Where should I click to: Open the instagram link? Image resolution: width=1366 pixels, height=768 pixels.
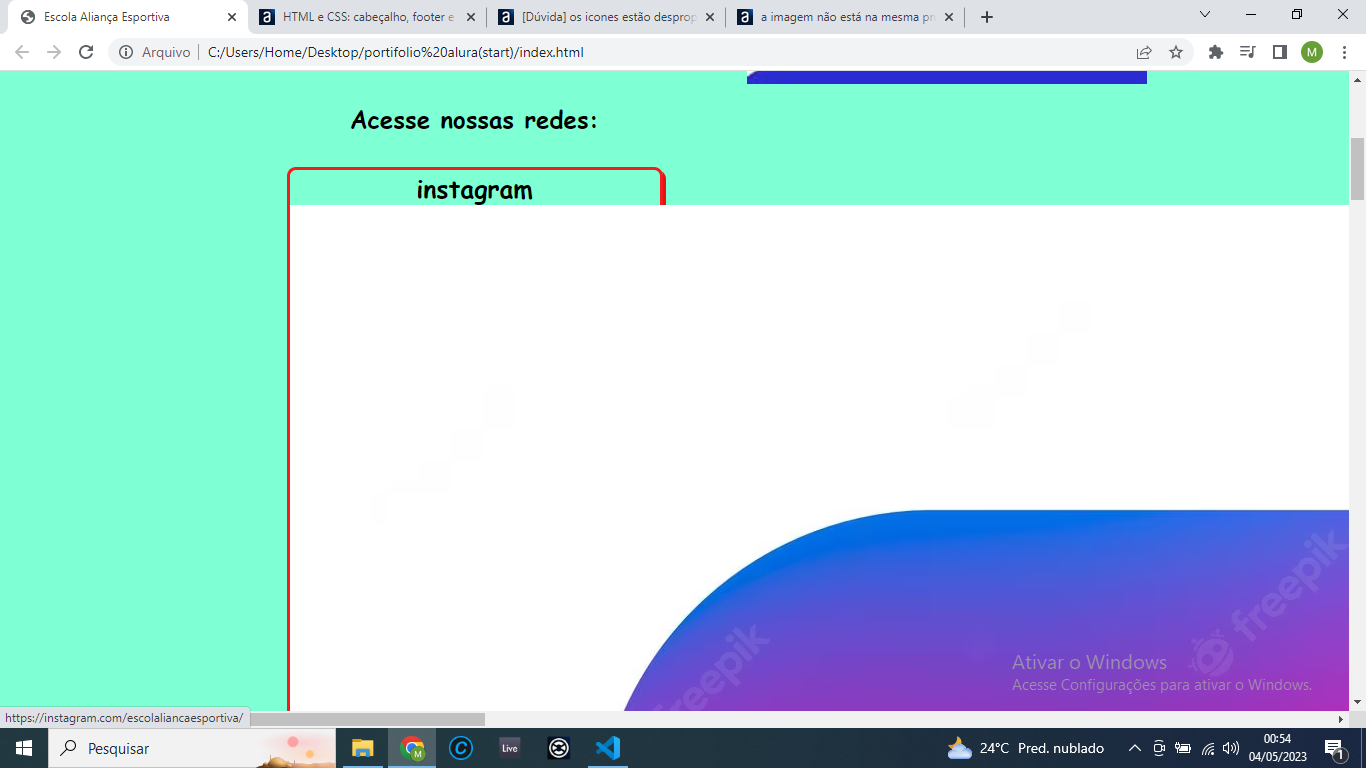click(x=474, y=190)
